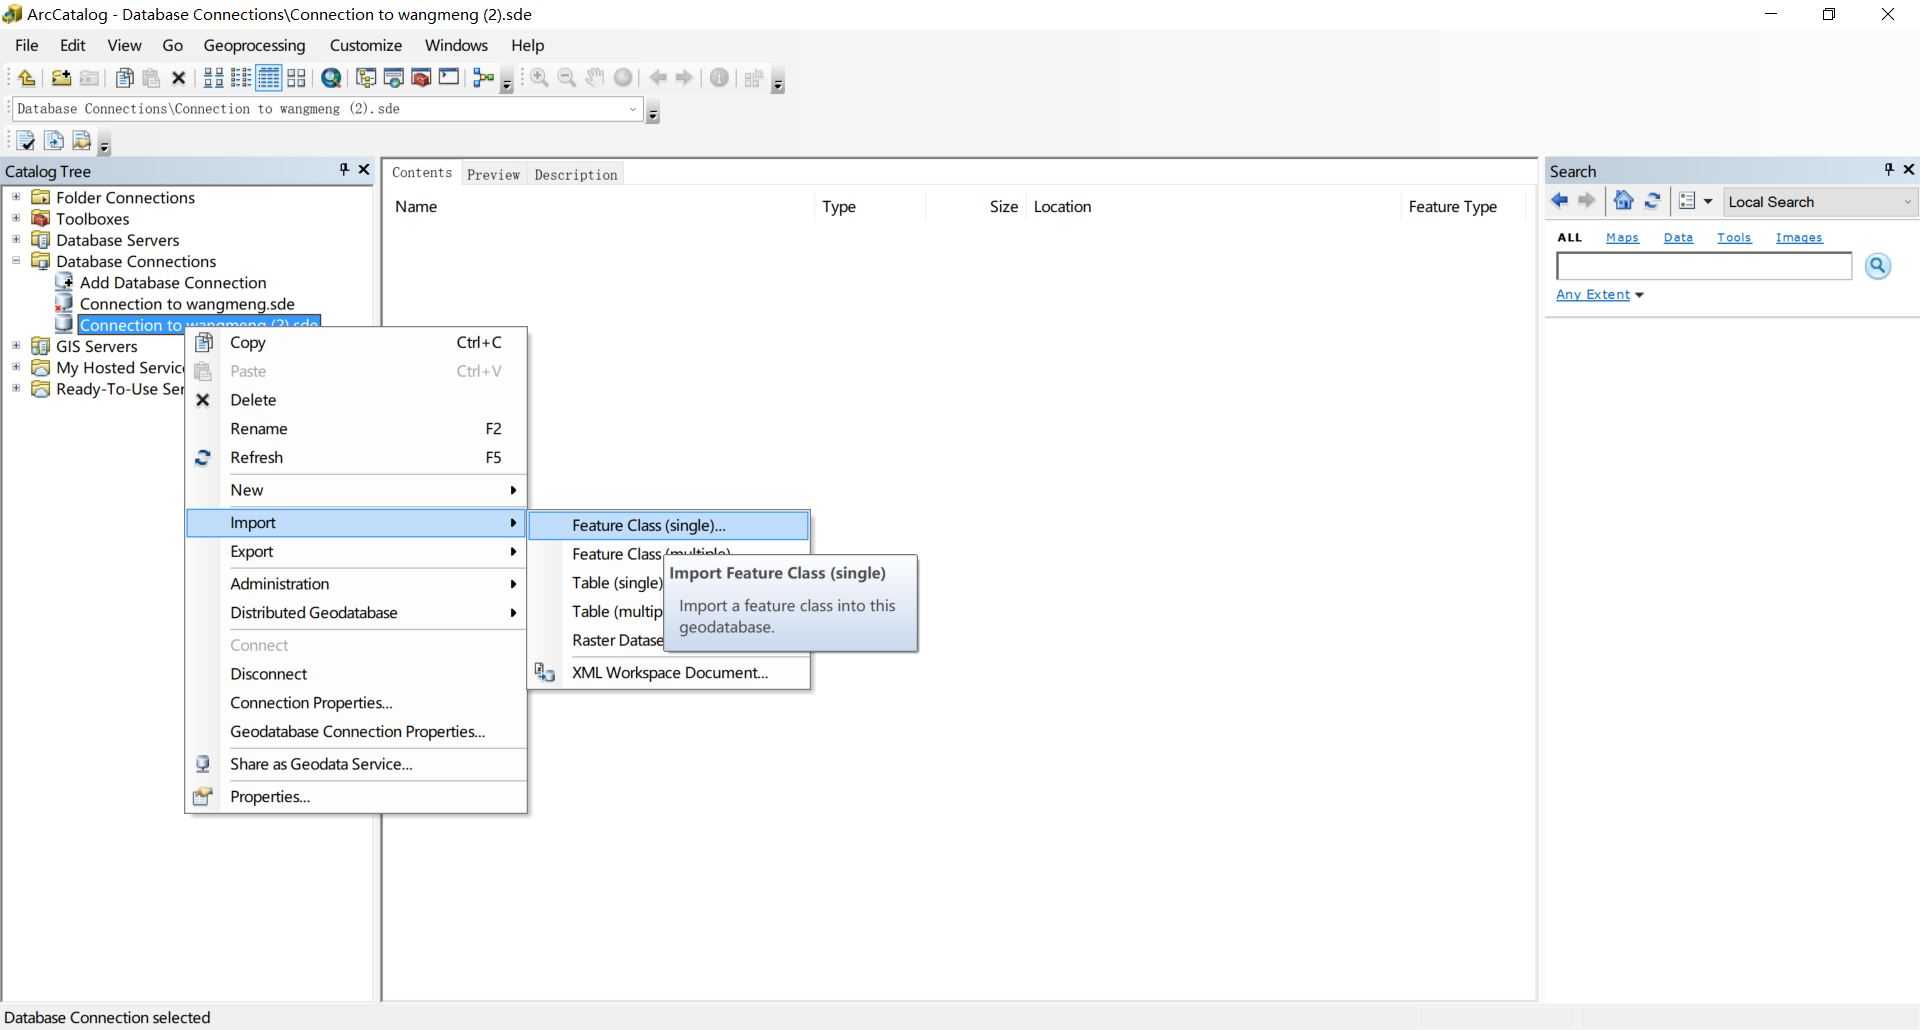The image size is (1920, 1030).
Task: Open the Geoprocessing menu
Action: click(254, 45)
